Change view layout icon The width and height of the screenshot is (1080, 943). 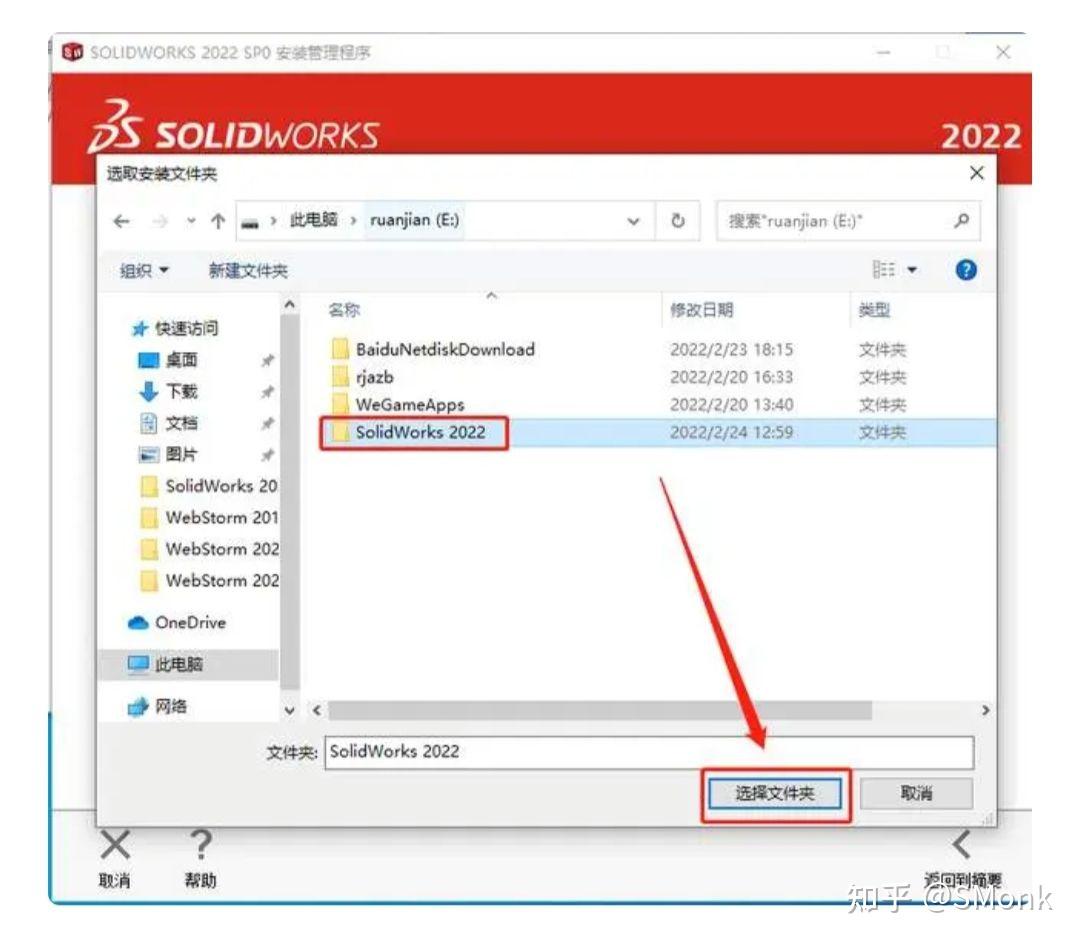click(884, 269)
